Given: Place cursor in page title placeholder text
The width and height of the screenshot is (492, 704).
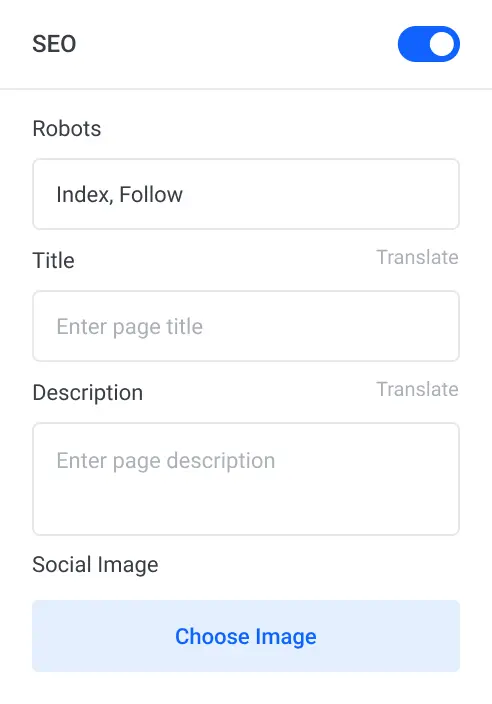Looking at the screenshot, I should point(130,327).
